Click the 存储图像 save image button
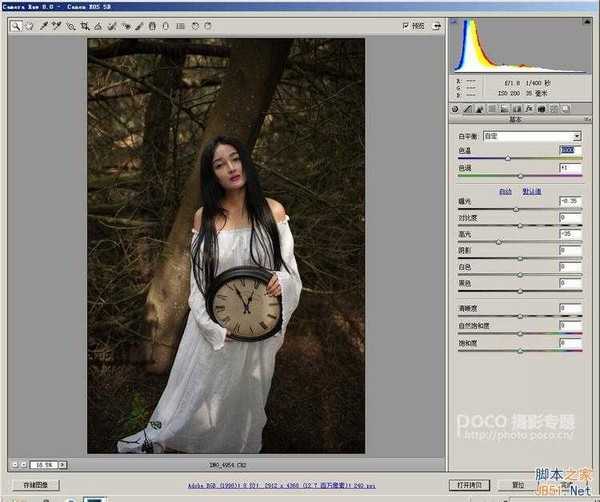The width and height of the screenshot is (600, 502). 34,484
